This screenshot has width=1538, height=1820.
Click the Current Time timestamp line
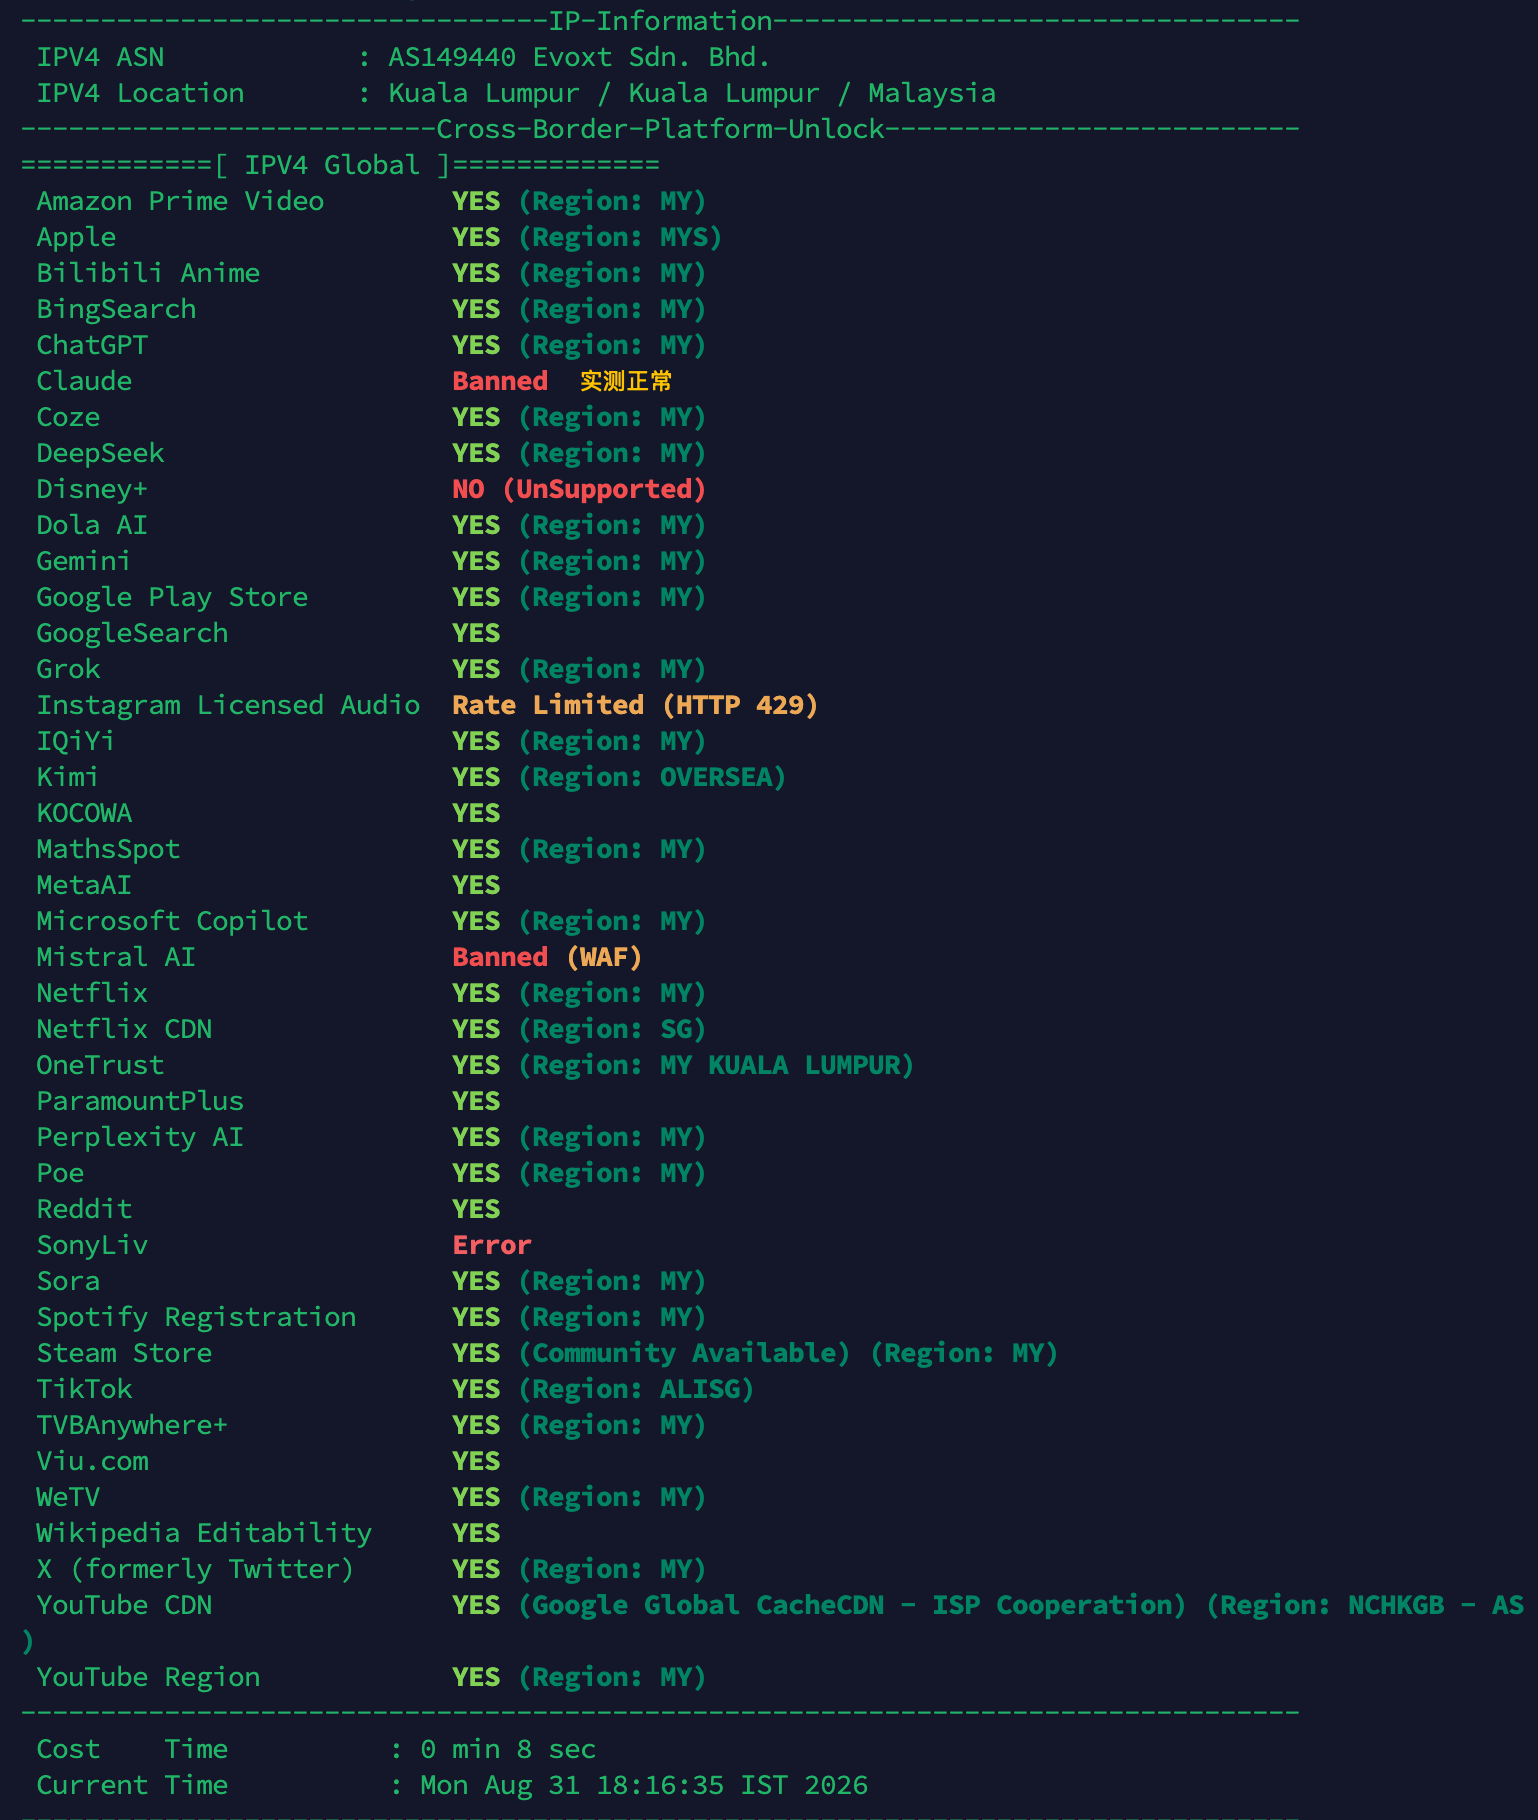(x=452, y=1785)
